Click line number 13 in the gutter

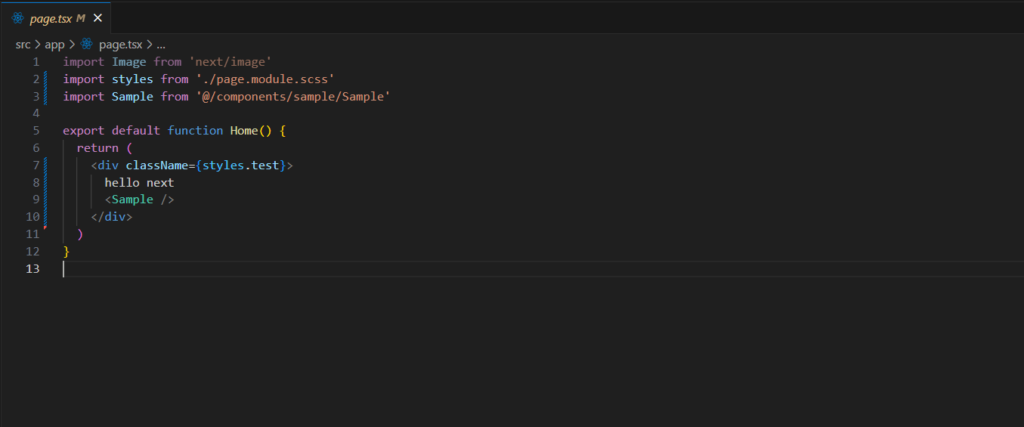[x=33, y=268]
